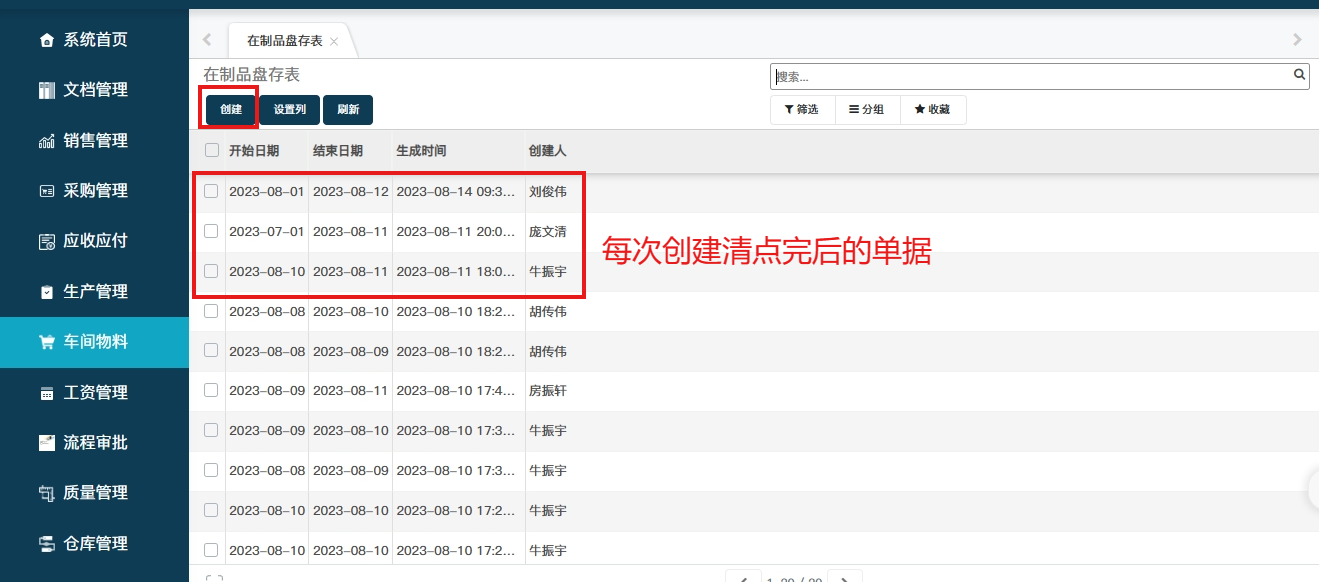Viewport: 1319px width, 582px height.
Task: Click the 文档管理 sidebar icon
Action: pyautogui.click(x=46, y=90)
